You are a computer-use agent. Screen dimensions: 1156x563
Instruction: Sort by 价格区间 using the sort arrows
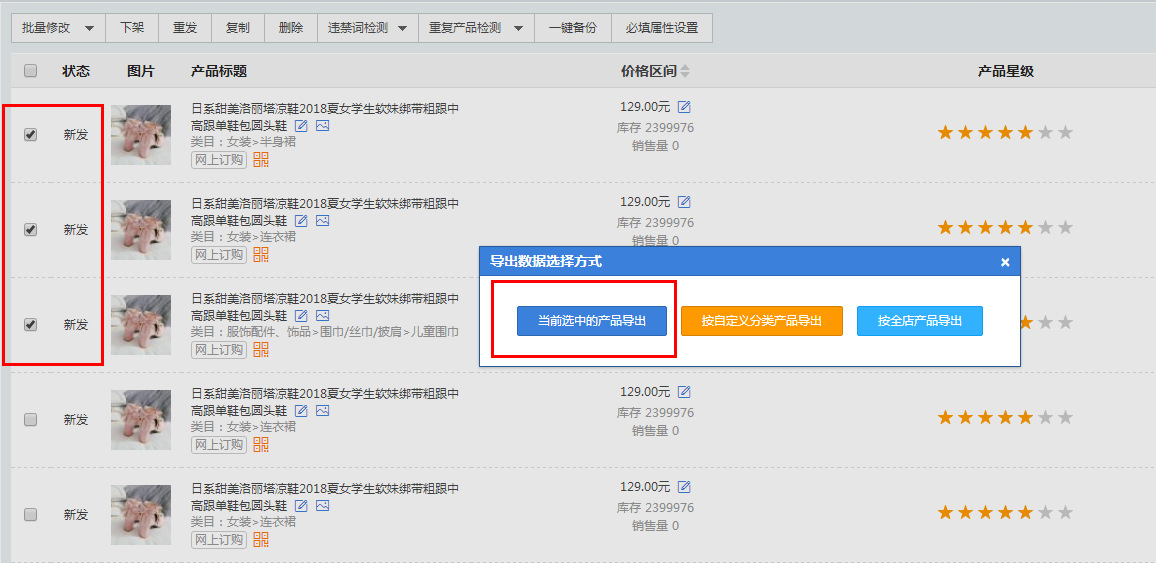pos(686,71)
